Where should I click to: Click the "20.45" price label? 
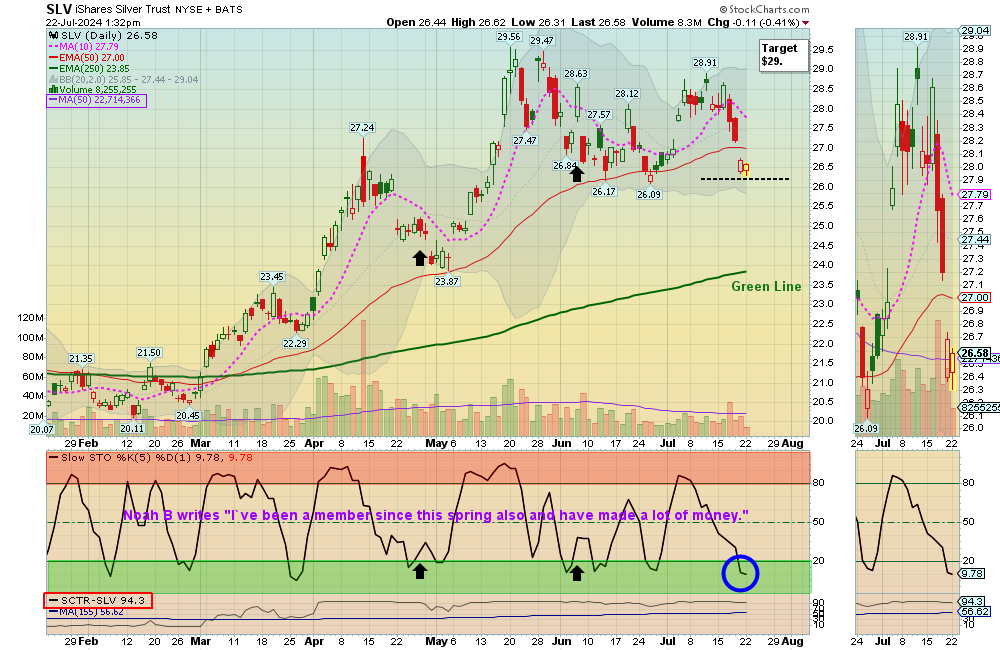pos(188,416)
